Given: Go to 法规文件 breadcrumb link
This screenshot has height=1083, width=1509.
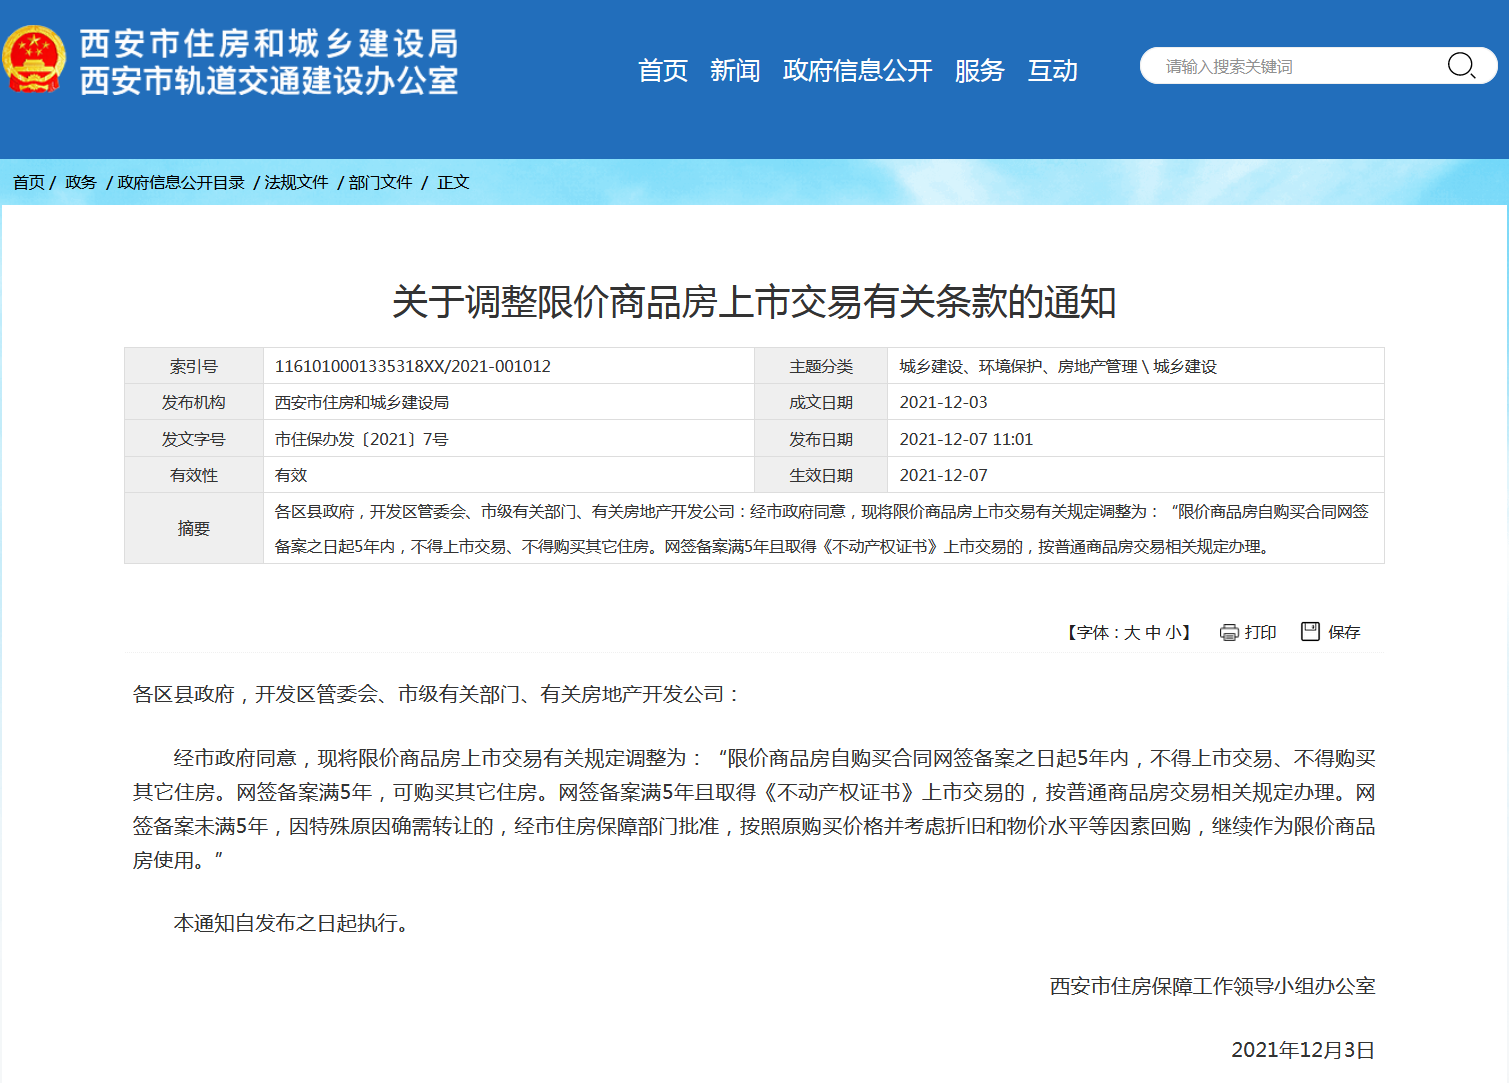Looking at the screenshot, I should 296,182.
